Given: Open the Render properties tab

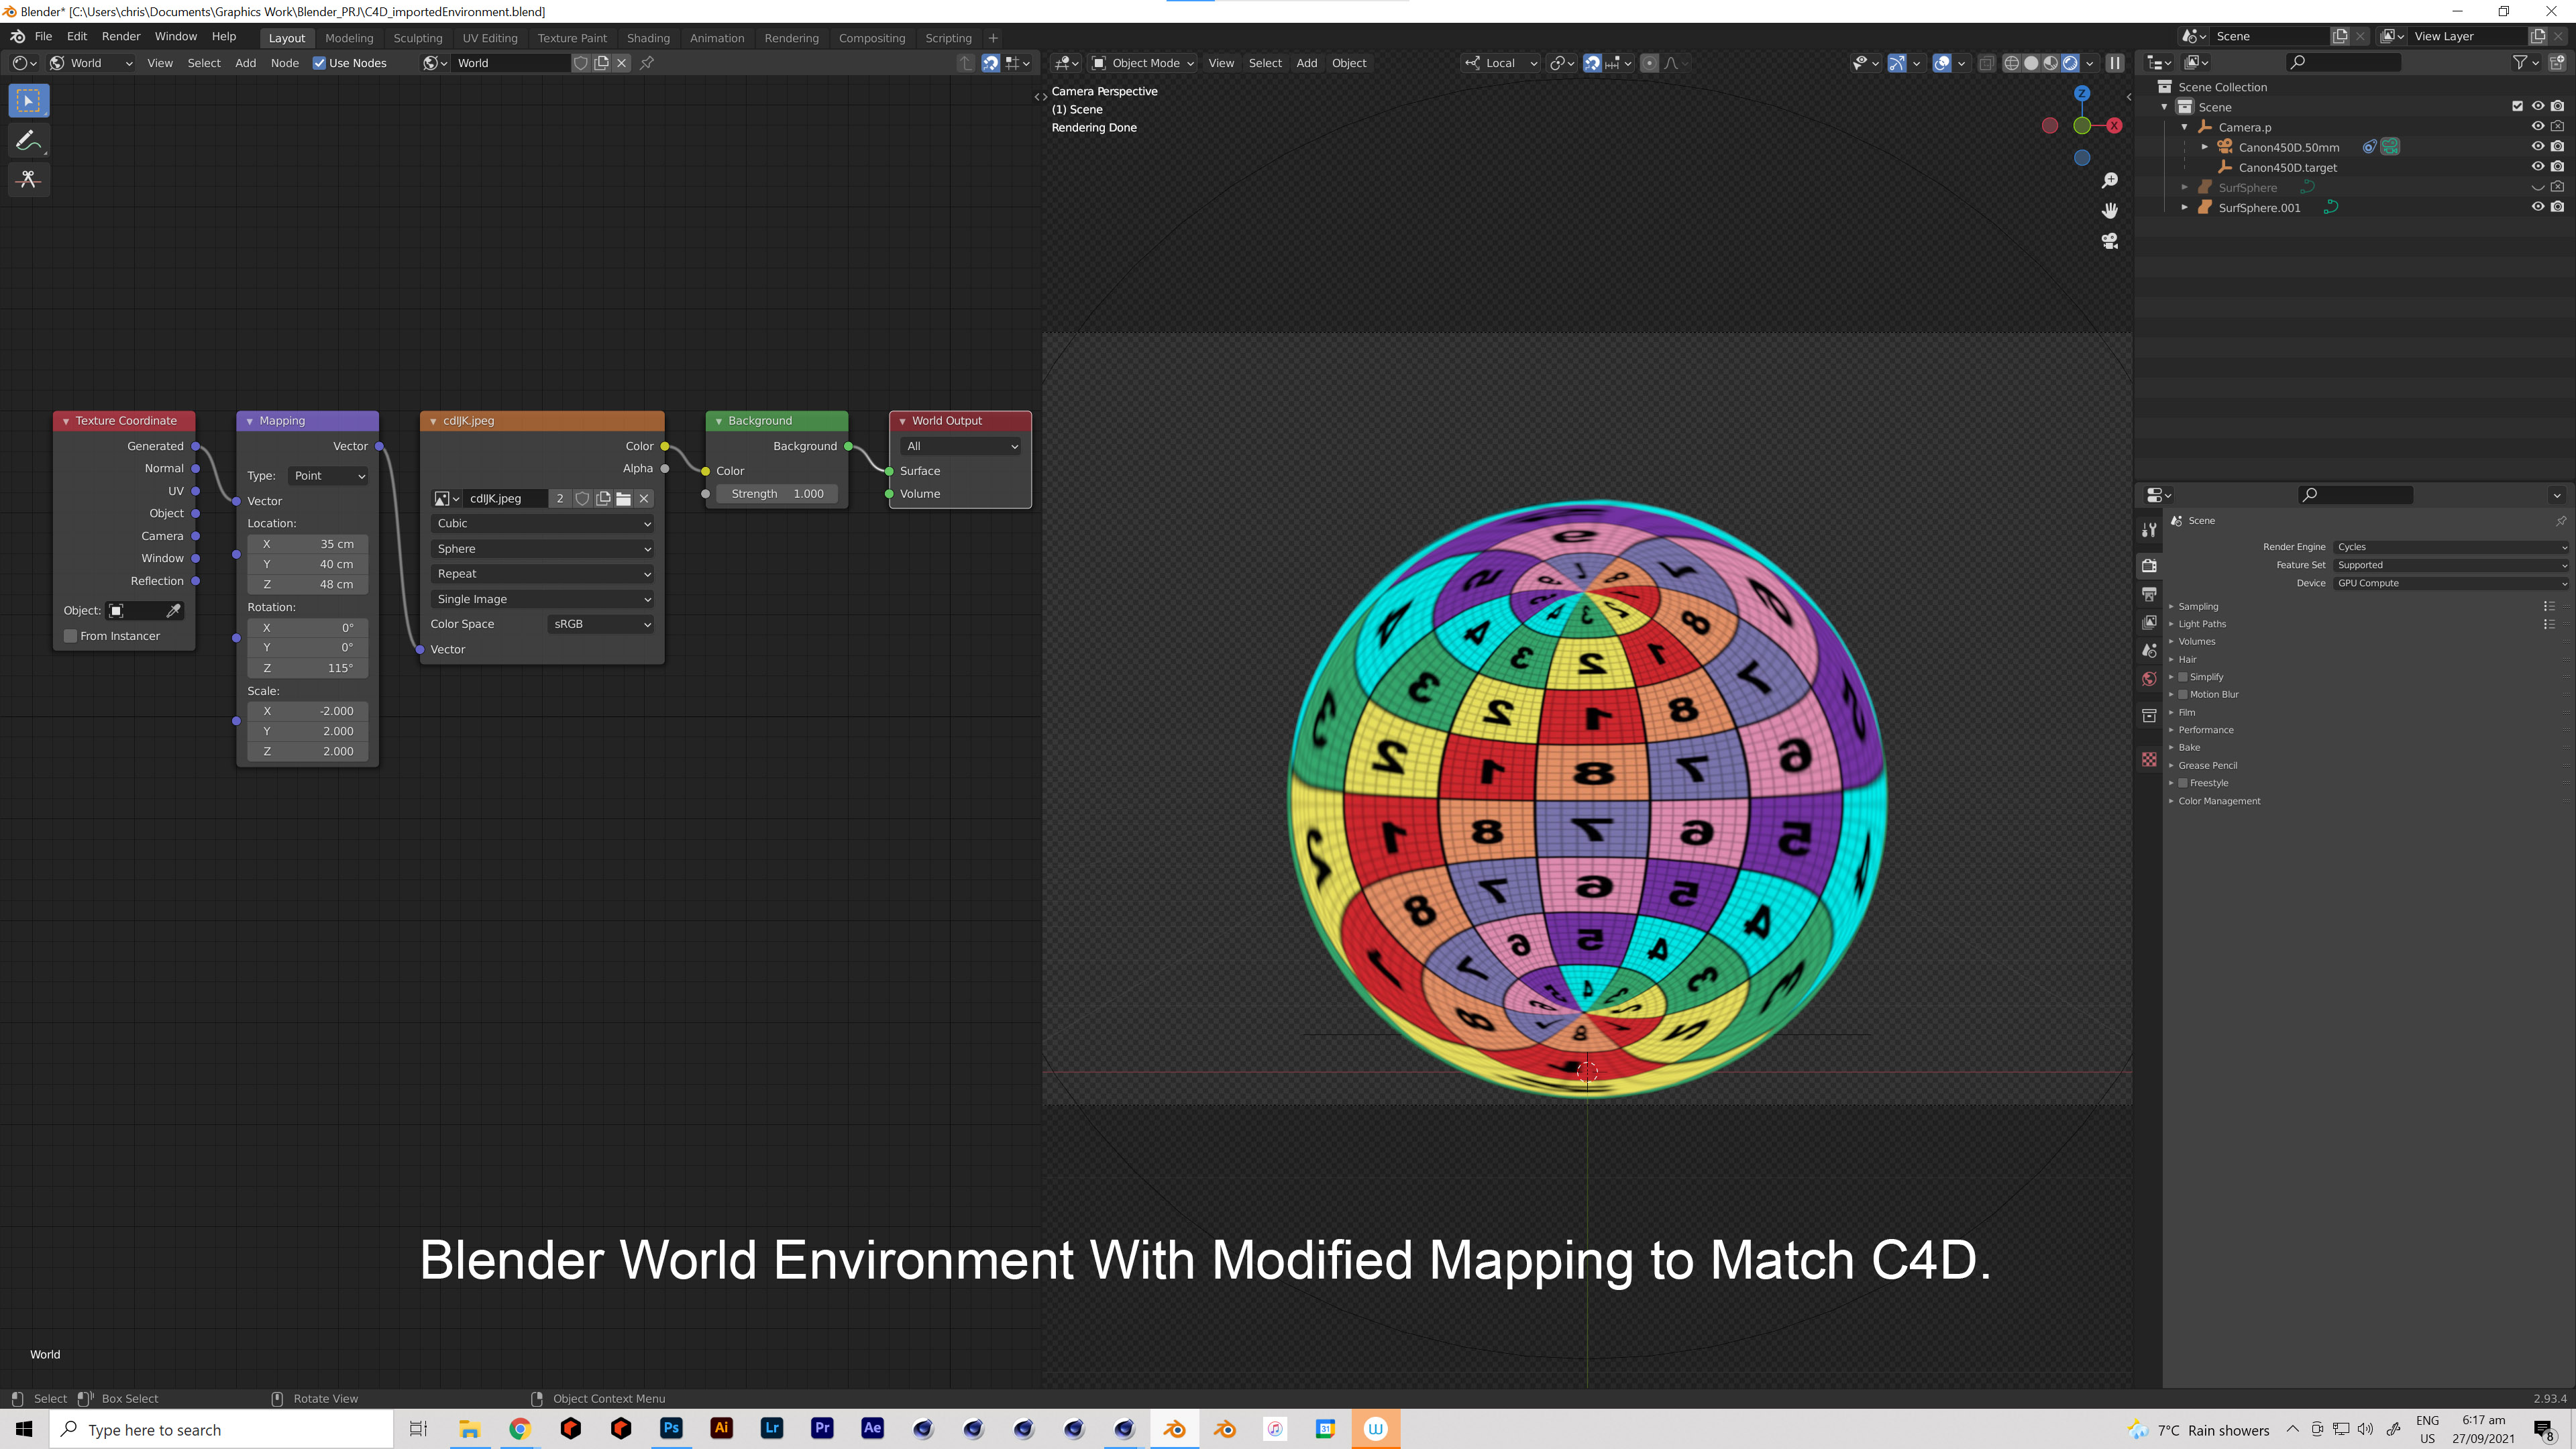Looking at the screenshot, I should tap(2149, 565).
